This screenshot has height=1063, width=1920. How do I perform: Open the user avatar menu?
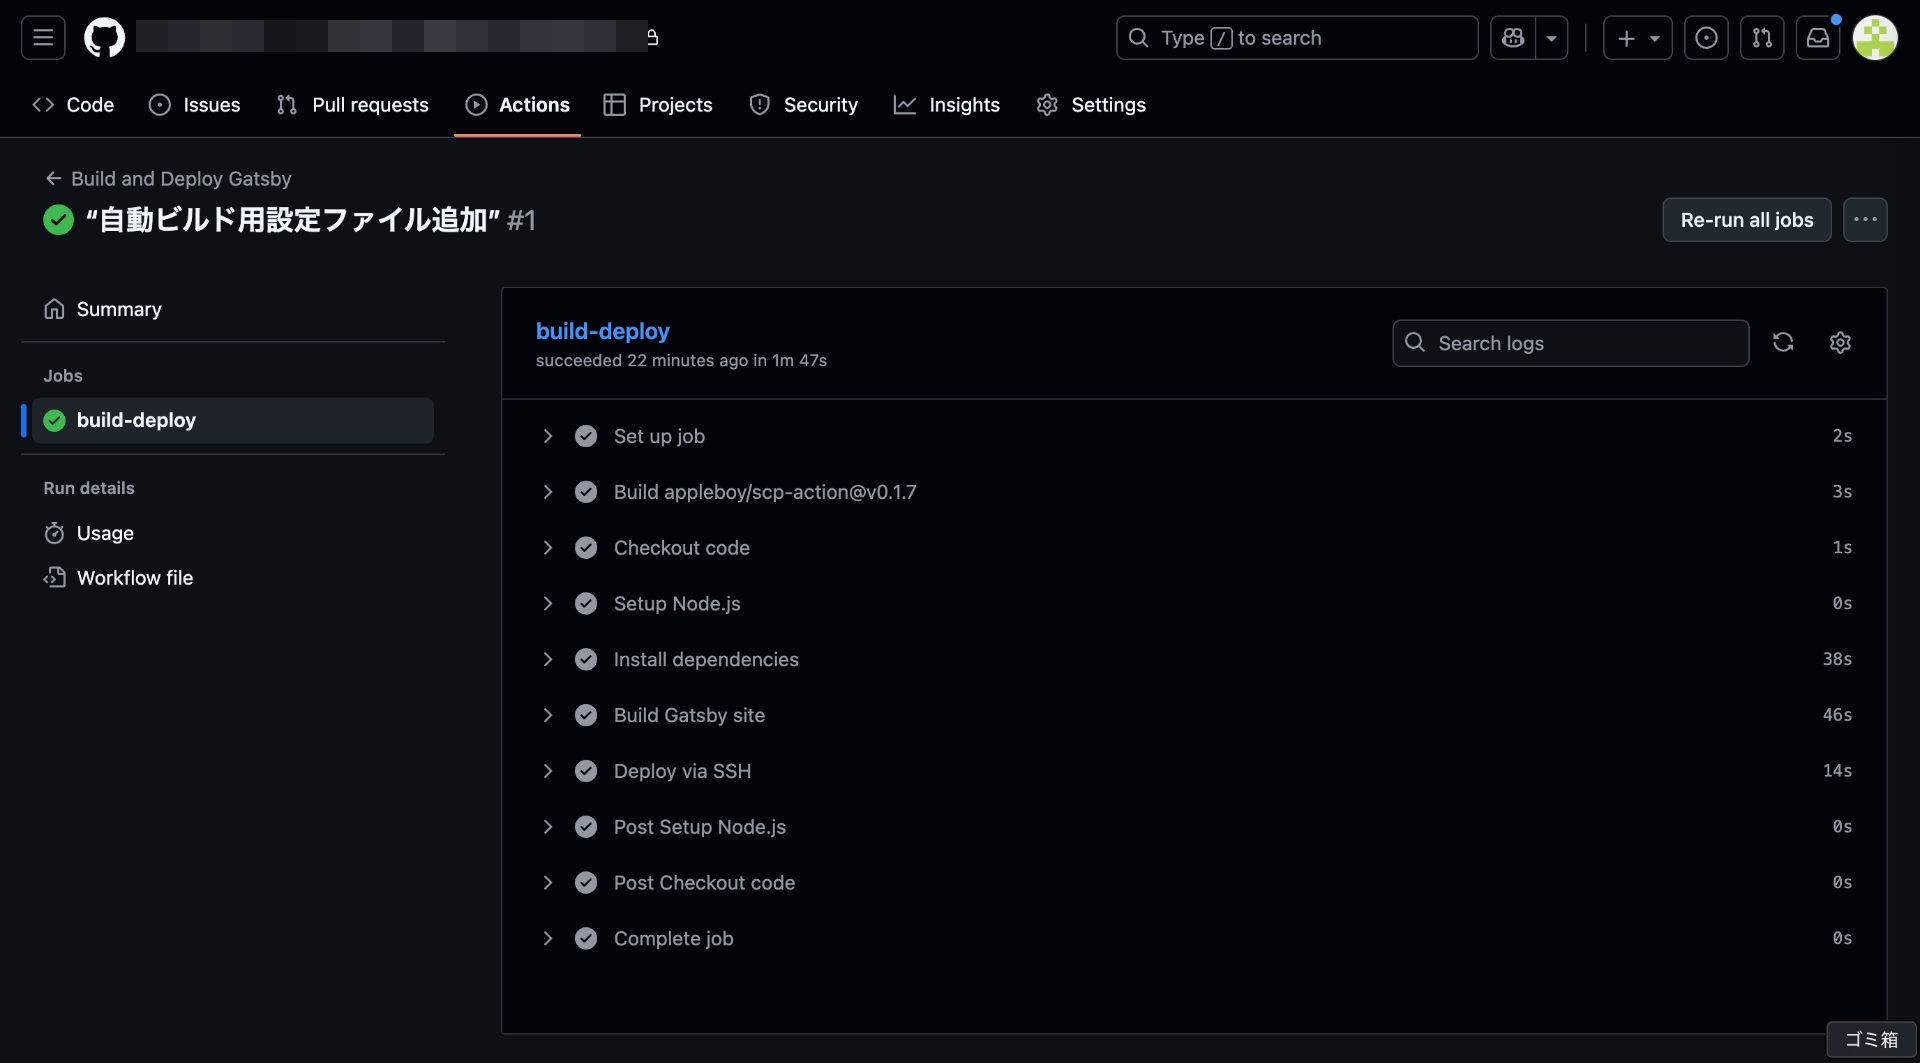point(1875,38)
